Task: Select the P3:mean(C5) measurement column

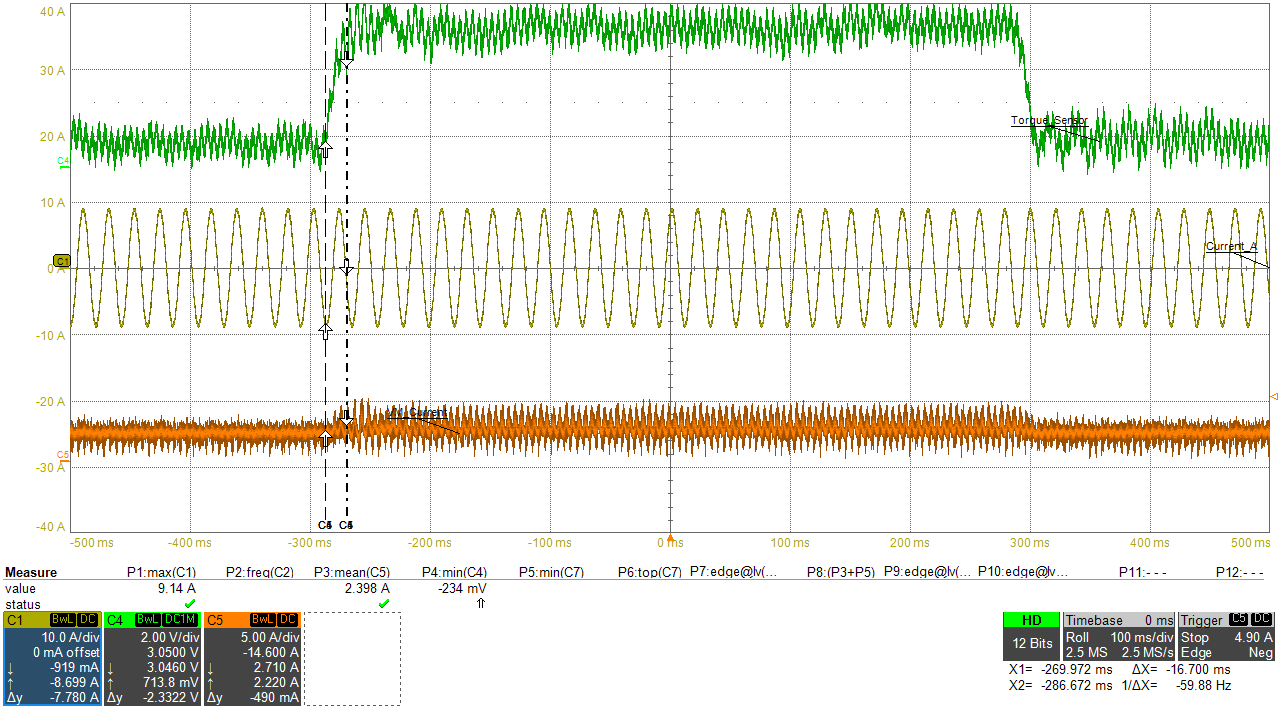Action: [352, 573]
